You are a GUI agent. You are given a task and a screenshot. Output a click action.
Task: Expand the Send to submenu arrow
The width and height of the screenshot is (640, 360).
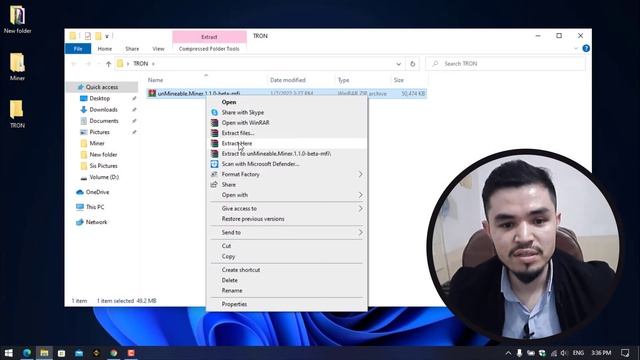click(x=360, y=233)
